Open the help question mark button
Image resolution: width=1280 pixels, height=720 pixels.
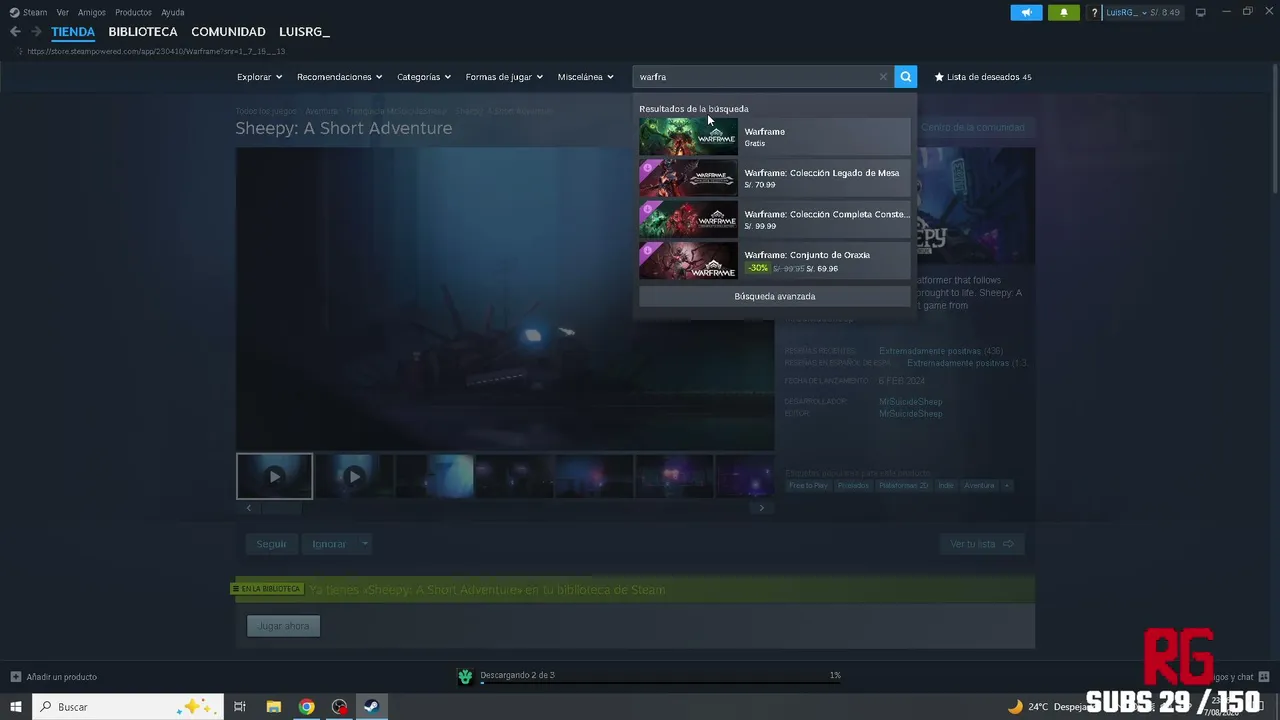pyautogui.click(x=1095, y=12)
